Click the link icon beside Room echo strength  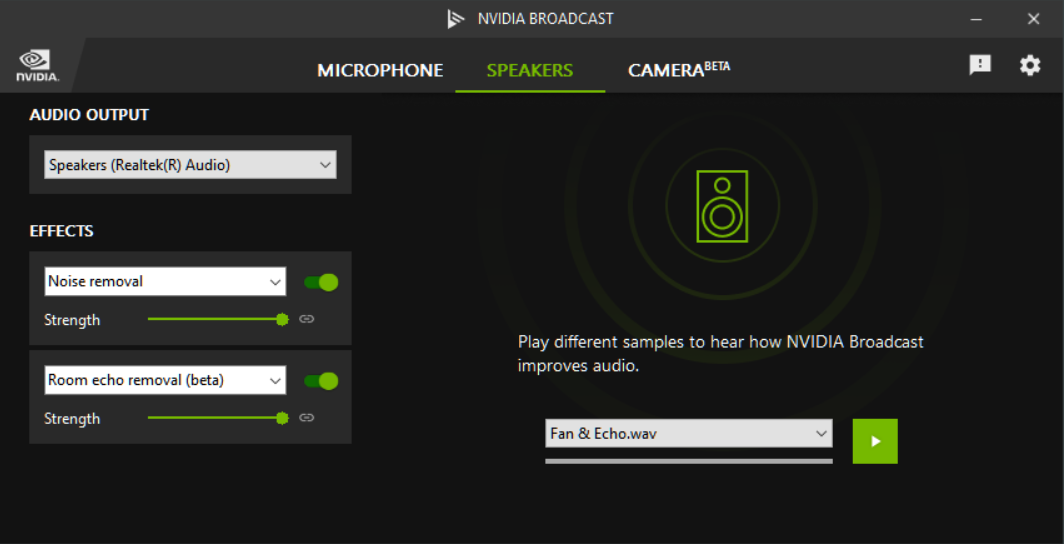coord(307,417)
